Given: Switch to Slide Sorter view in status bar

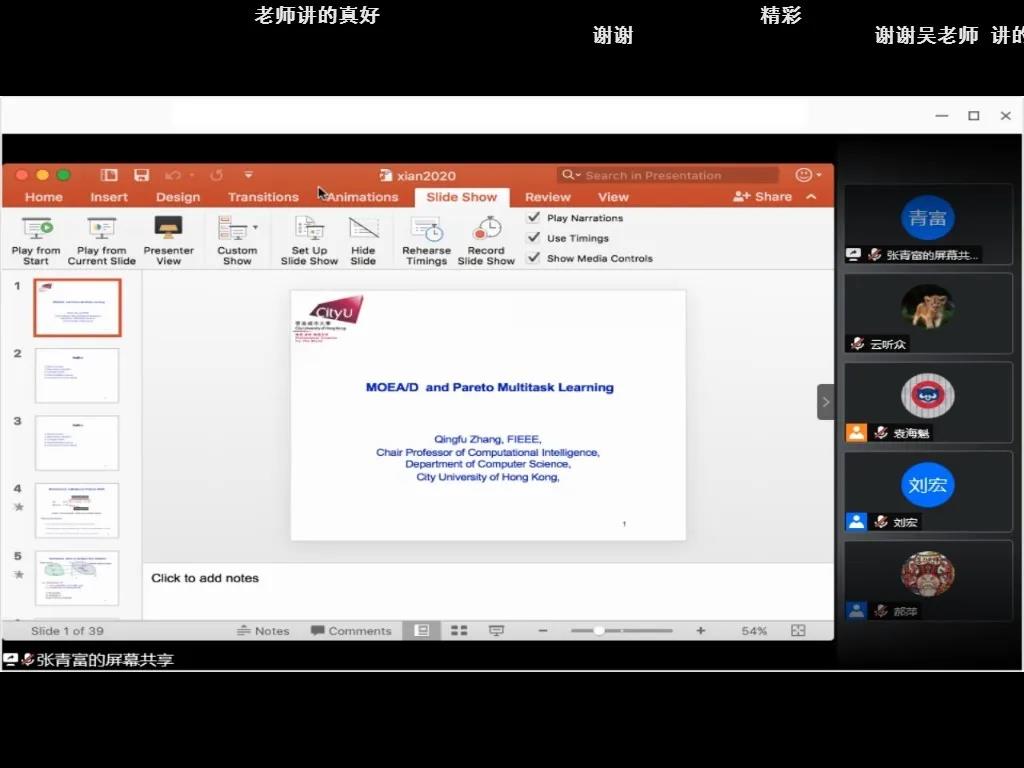Looking at the screenshot, I should pyautogui.click(x=459, y=631).
